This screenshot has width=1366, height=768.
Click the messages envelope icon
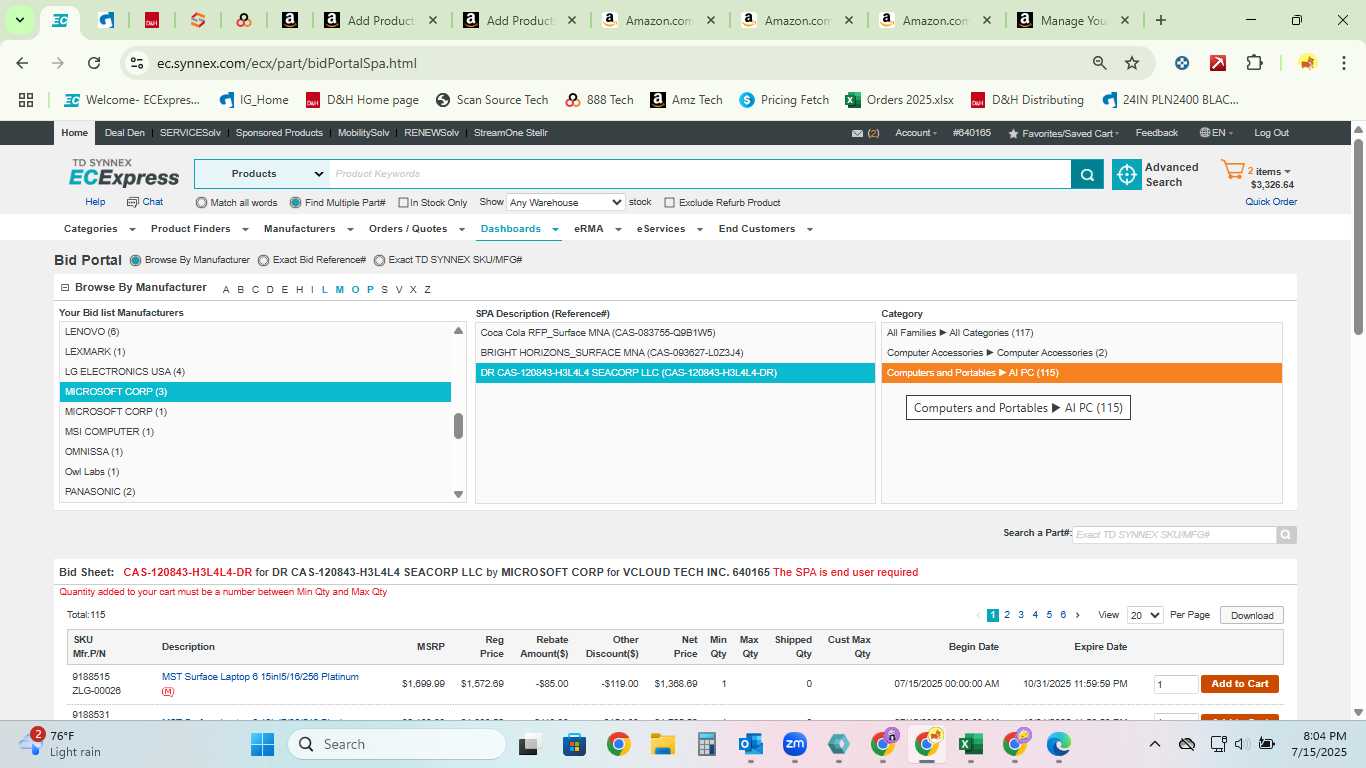857,133
